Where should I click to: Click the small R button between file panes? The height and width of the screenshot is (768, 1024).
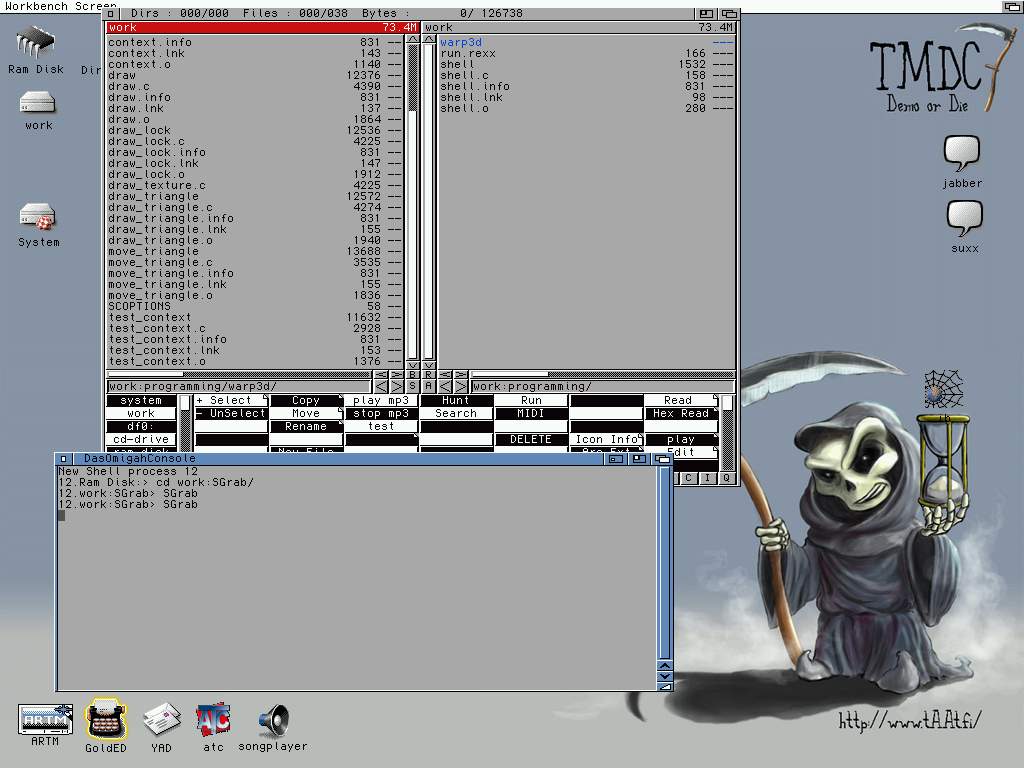[x=428, y=374]
